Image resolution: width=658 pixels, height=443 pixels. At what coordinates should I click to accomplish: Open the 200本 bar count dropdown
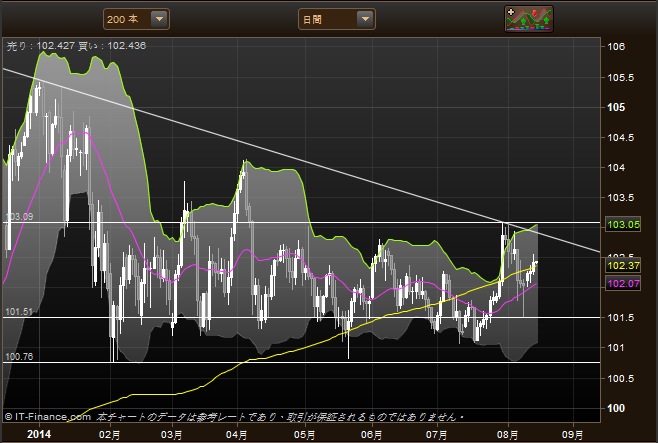[x=136, y=19]
